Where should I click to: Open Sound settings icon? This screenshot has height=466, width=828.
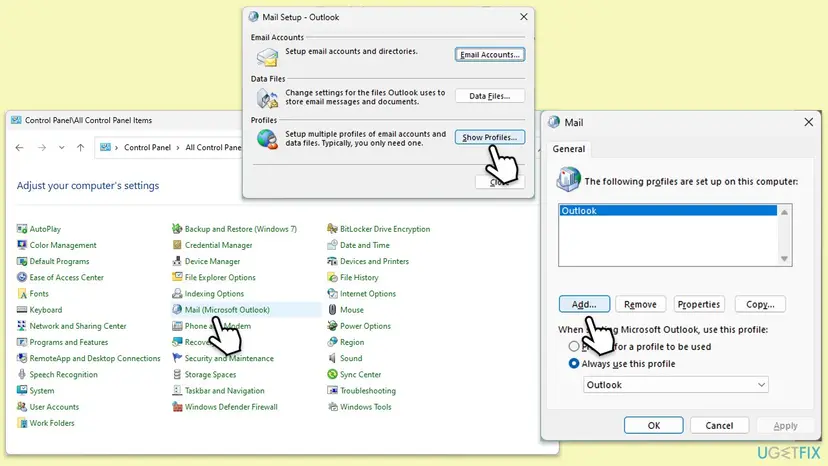332,358
